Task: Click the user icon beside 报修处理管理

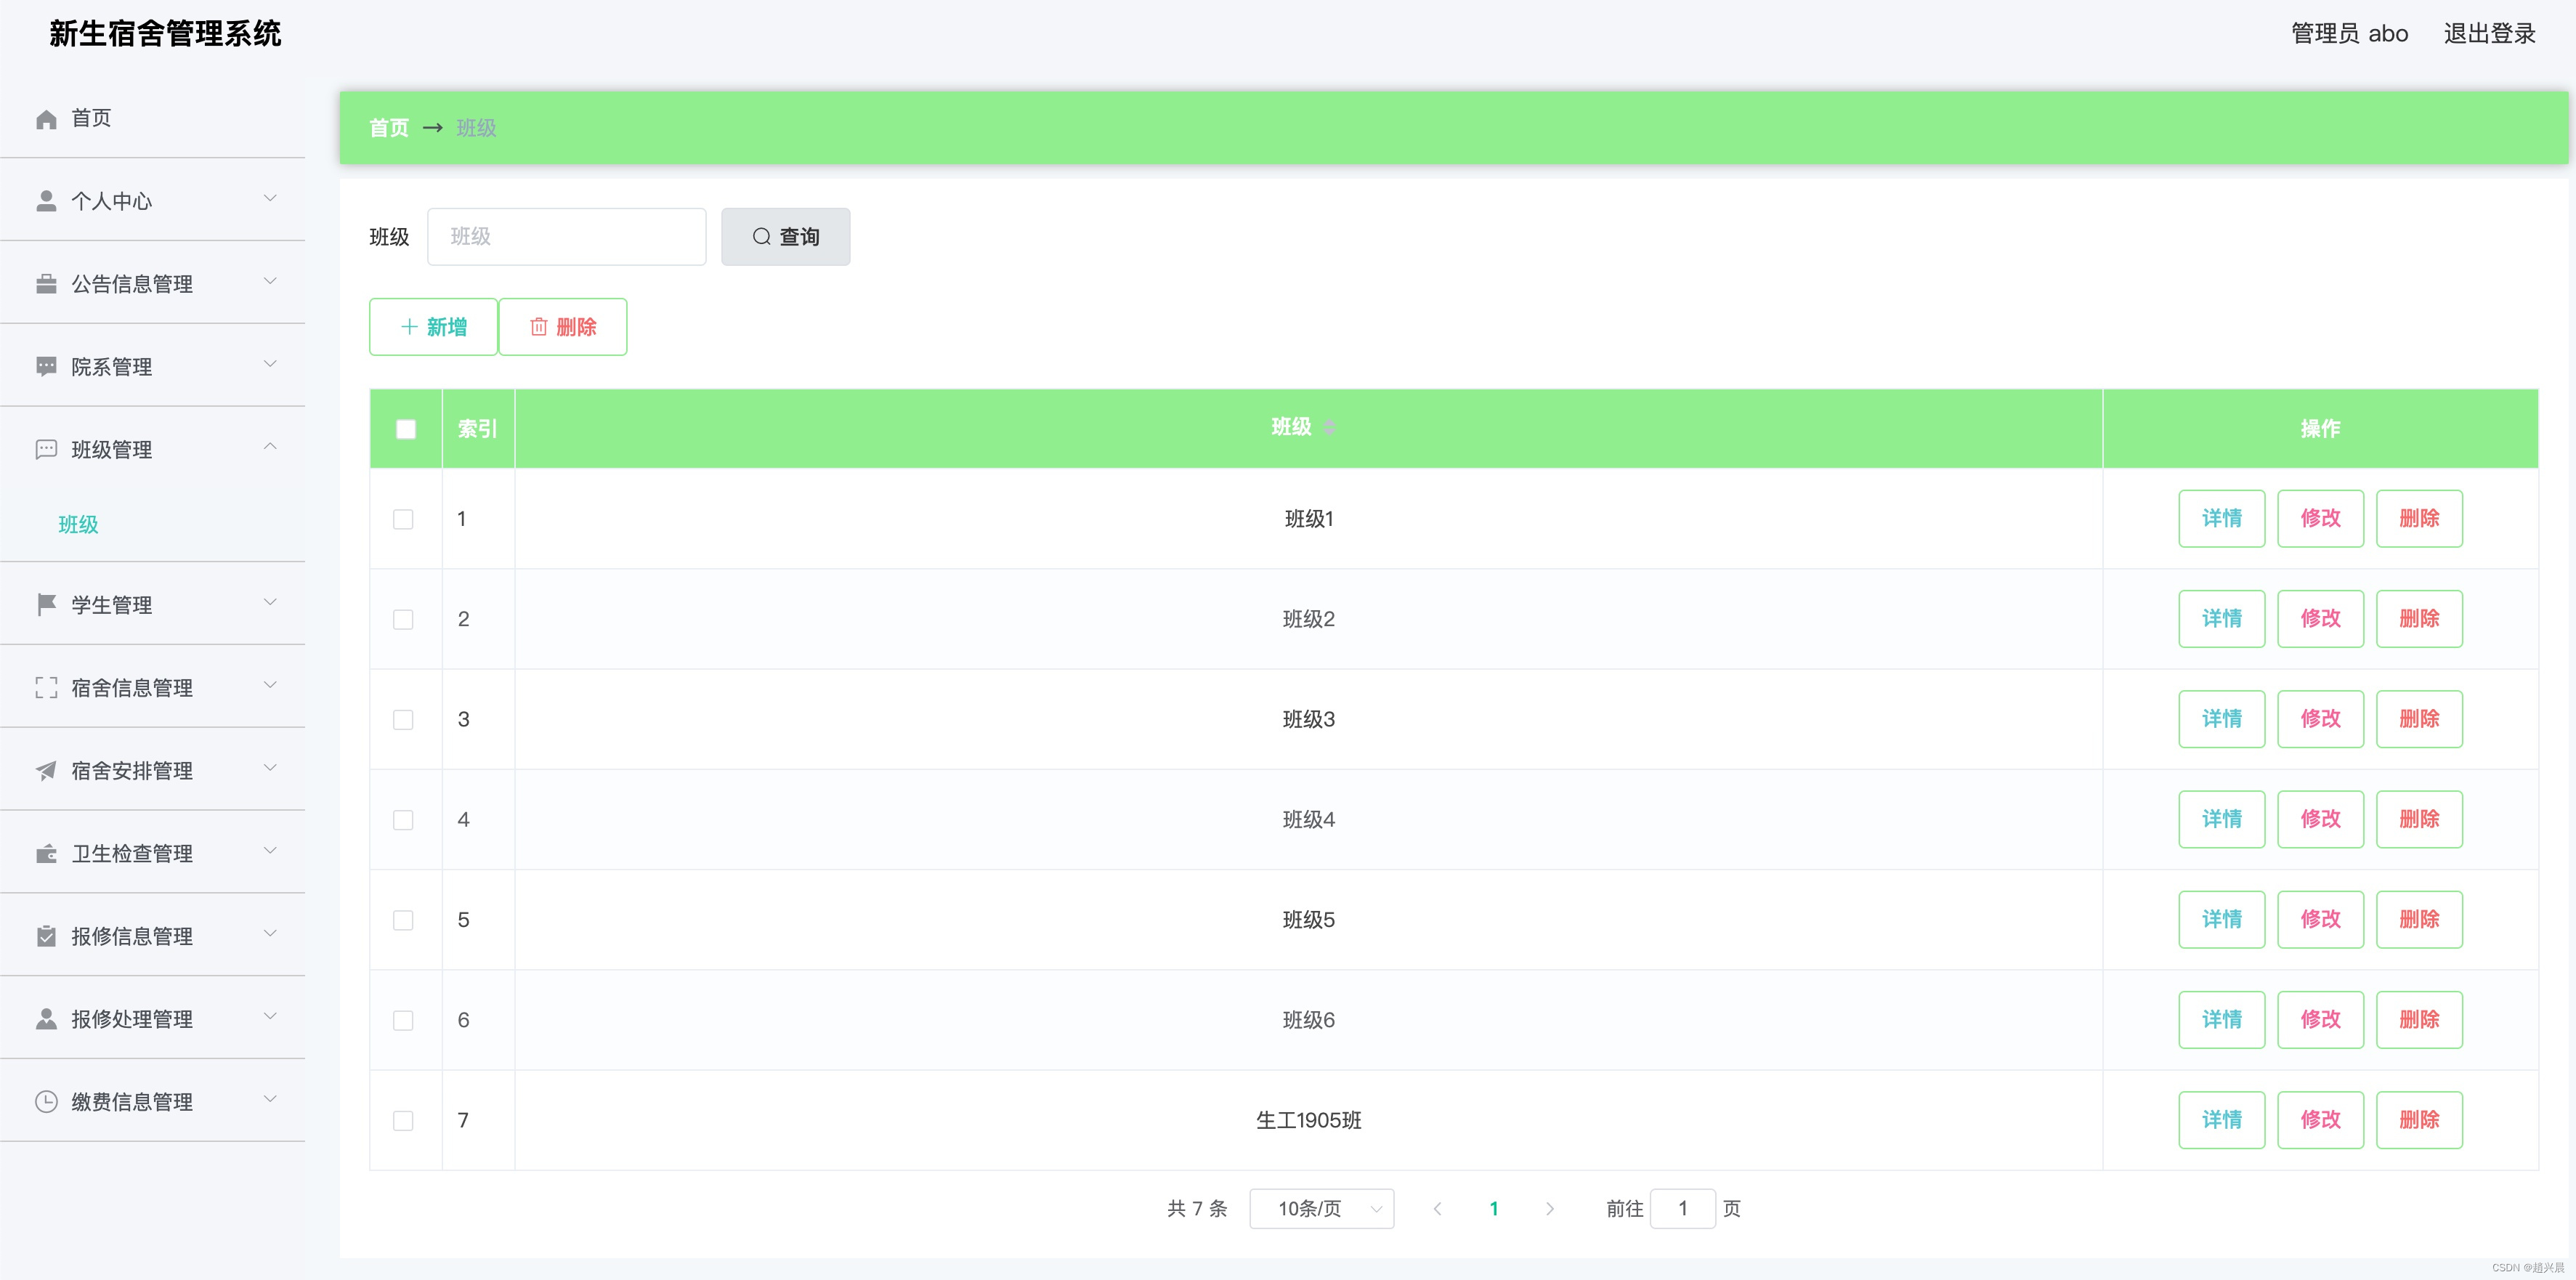Action: tap(46, 1019)
